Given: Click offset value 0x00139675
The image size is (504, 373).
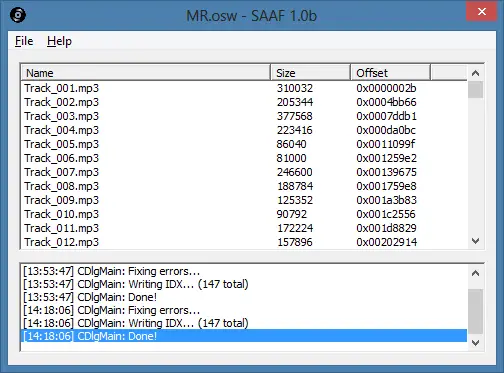Looking at the screenshot, I should point(386,172).
